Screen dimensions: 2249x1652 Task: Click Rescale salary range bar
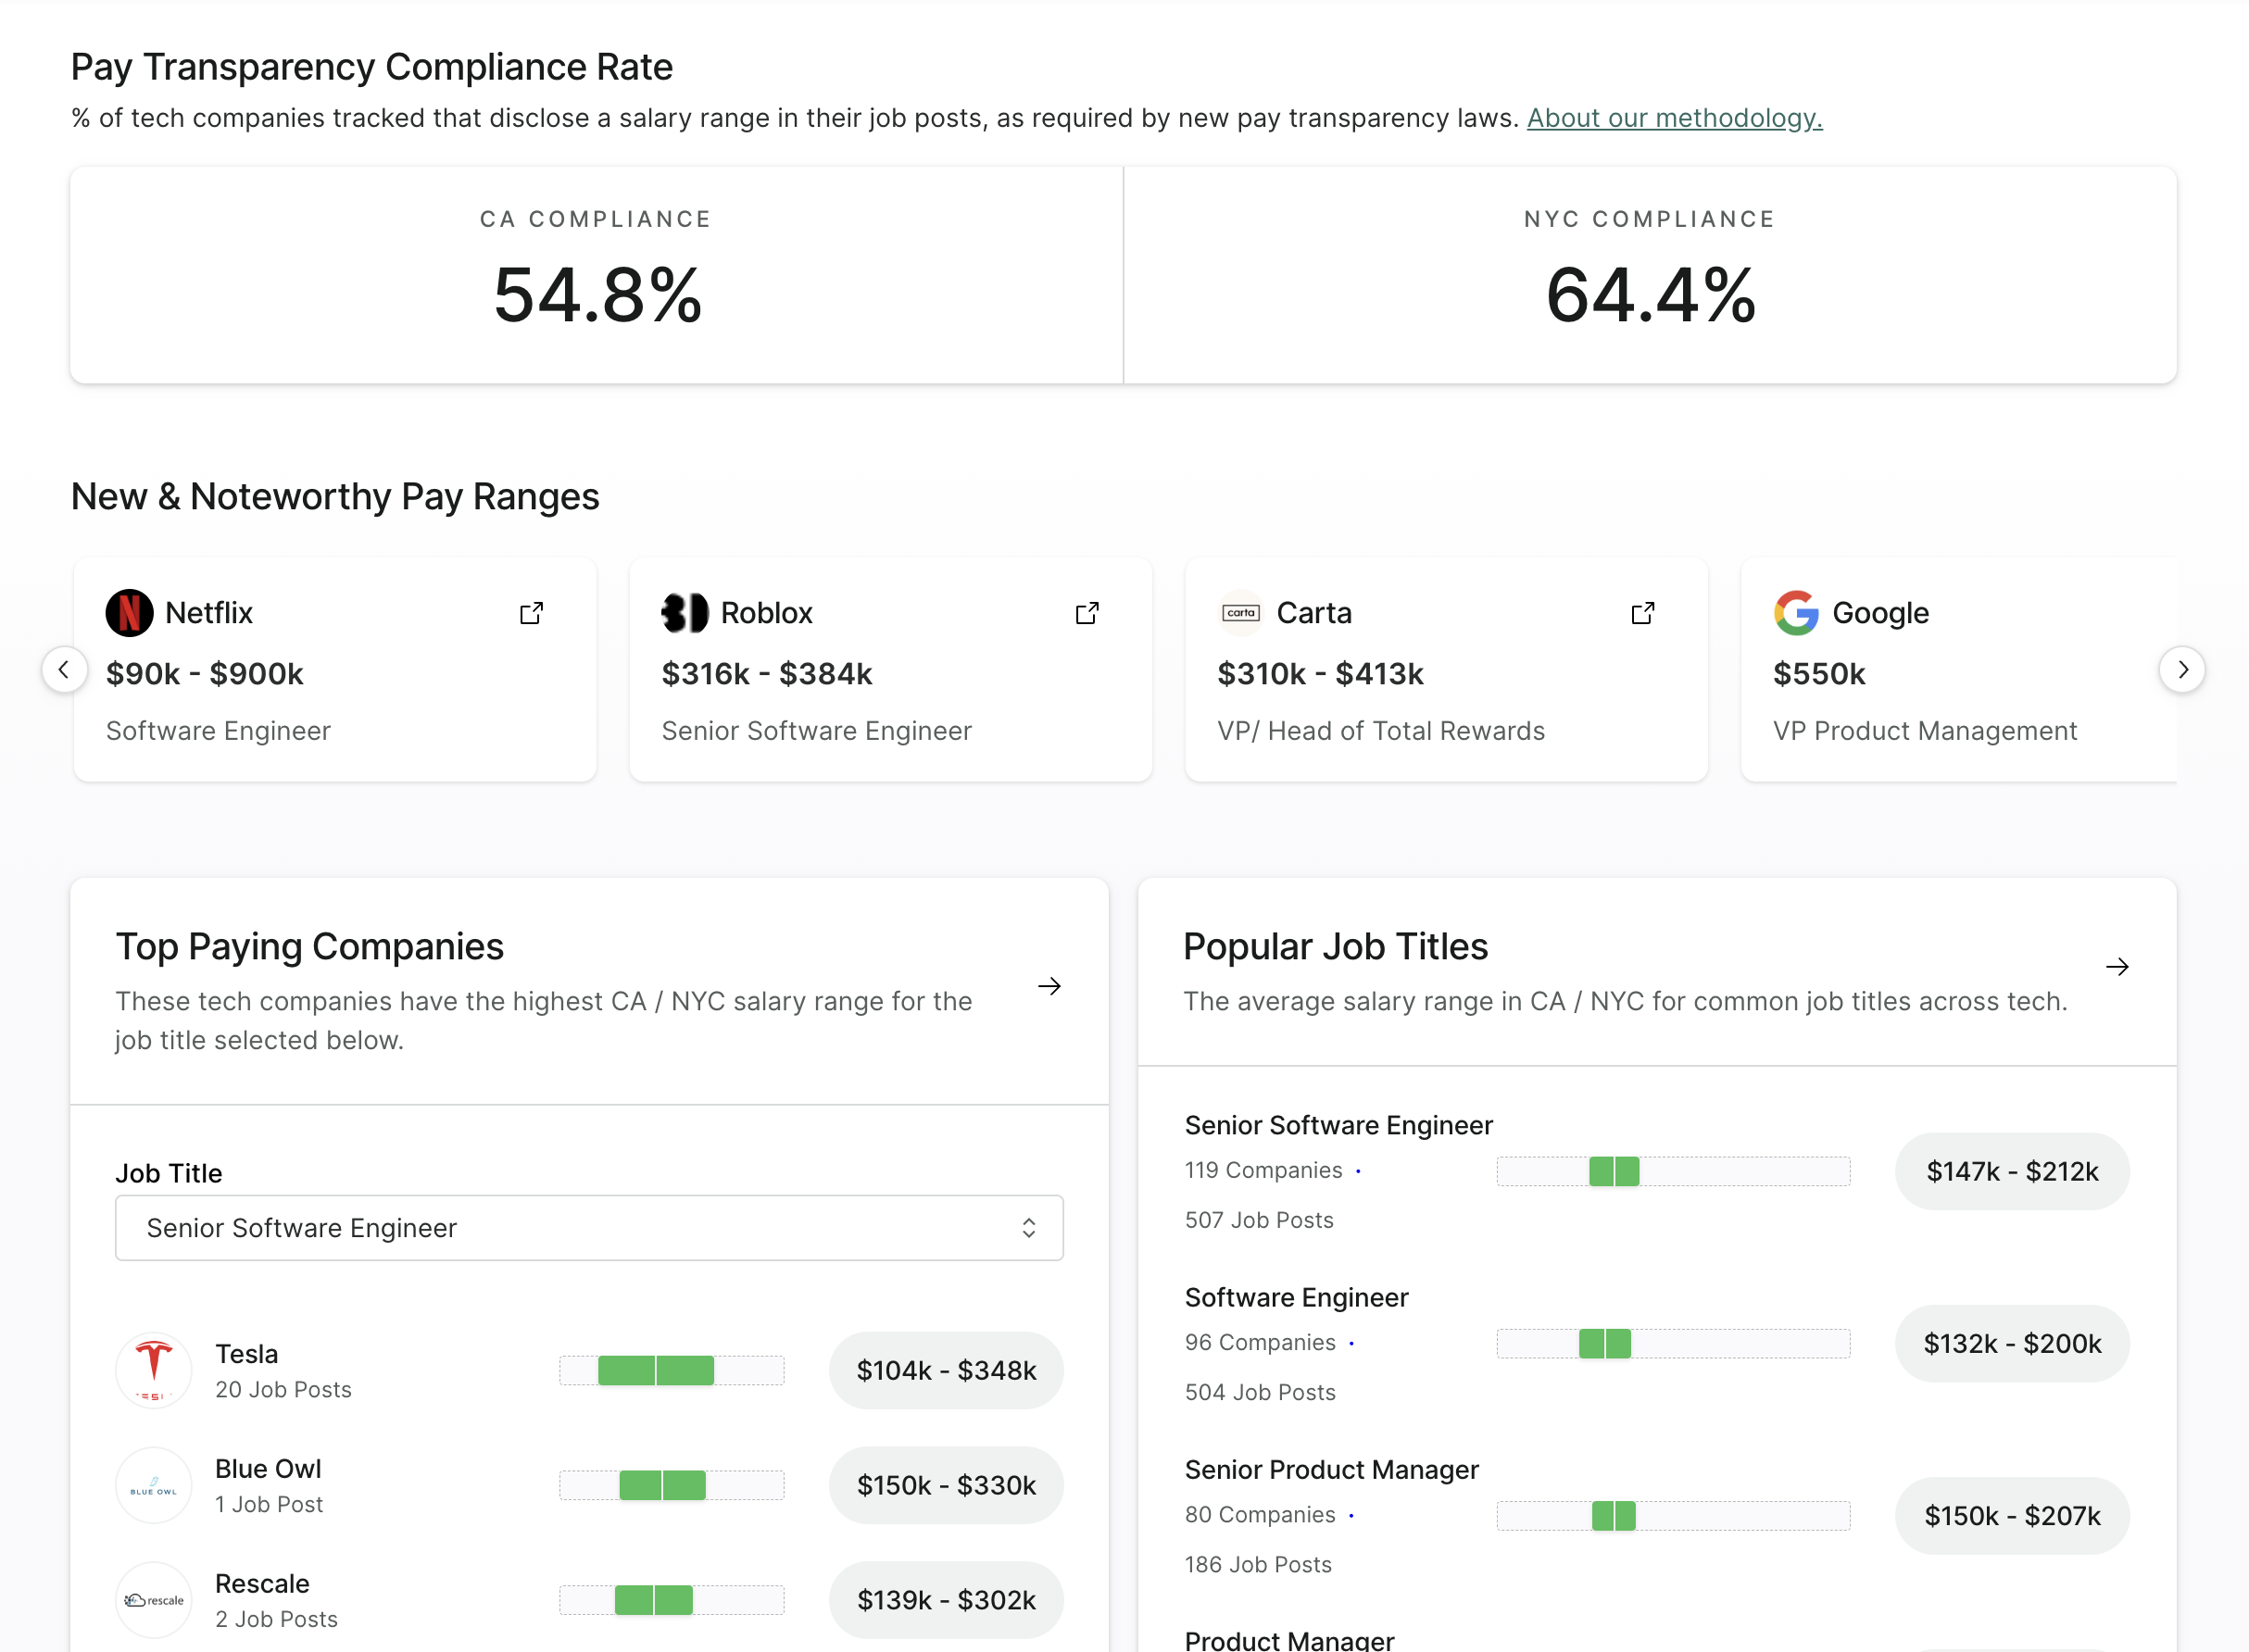(672, 1600)
